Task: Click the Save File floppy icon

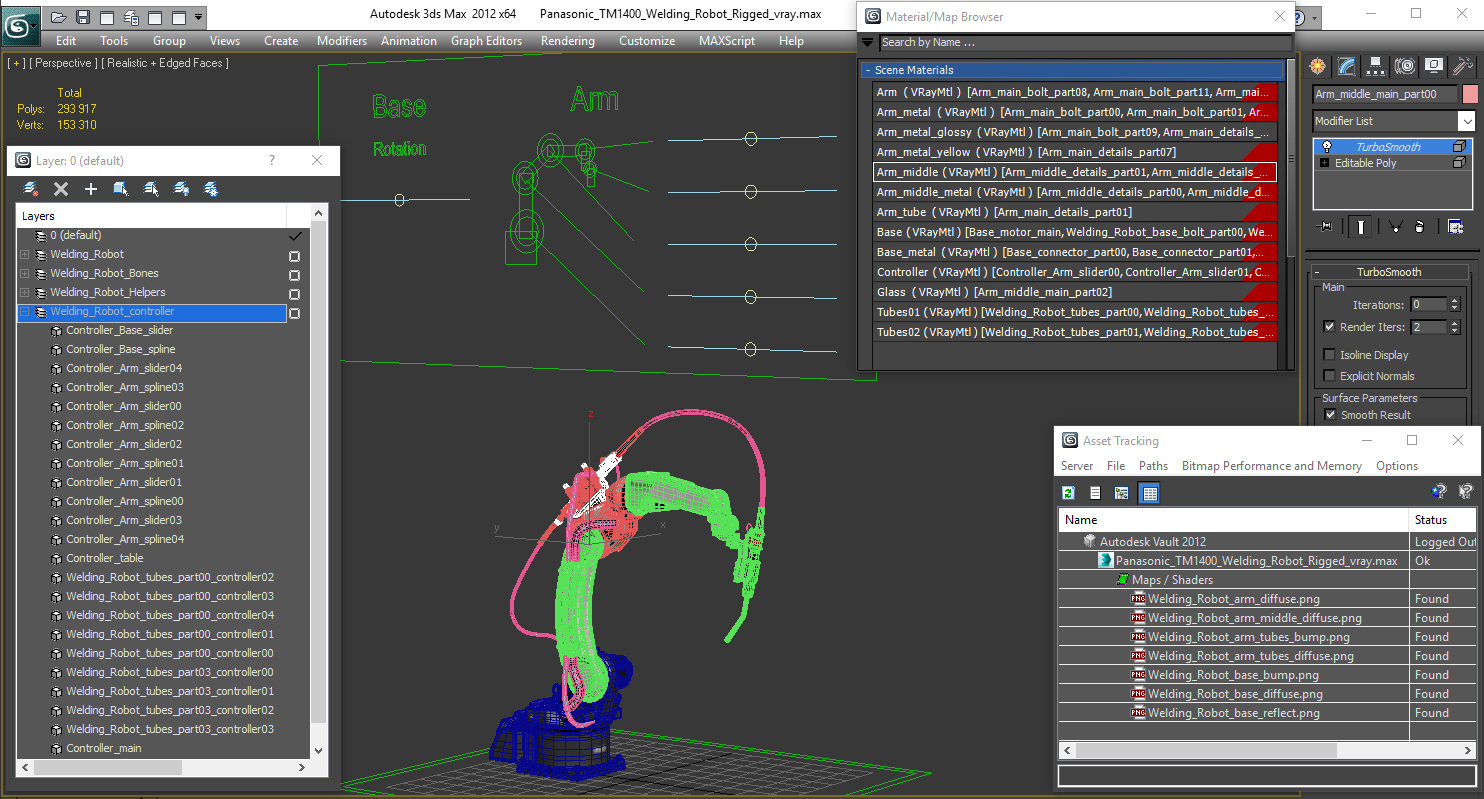Action: coord(83,17)
